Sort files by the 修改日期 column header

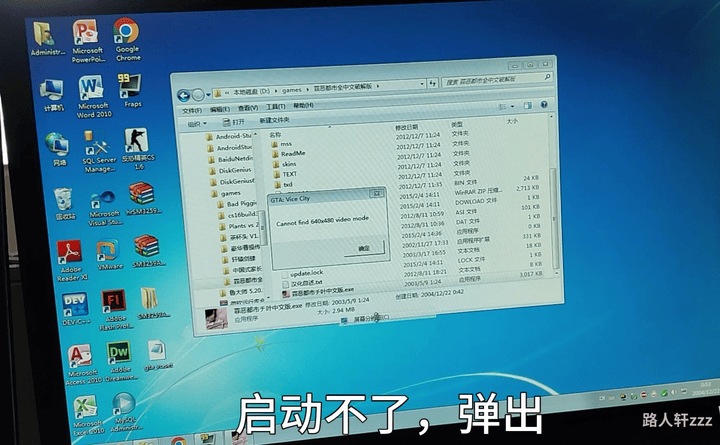(x=406, y=127)
